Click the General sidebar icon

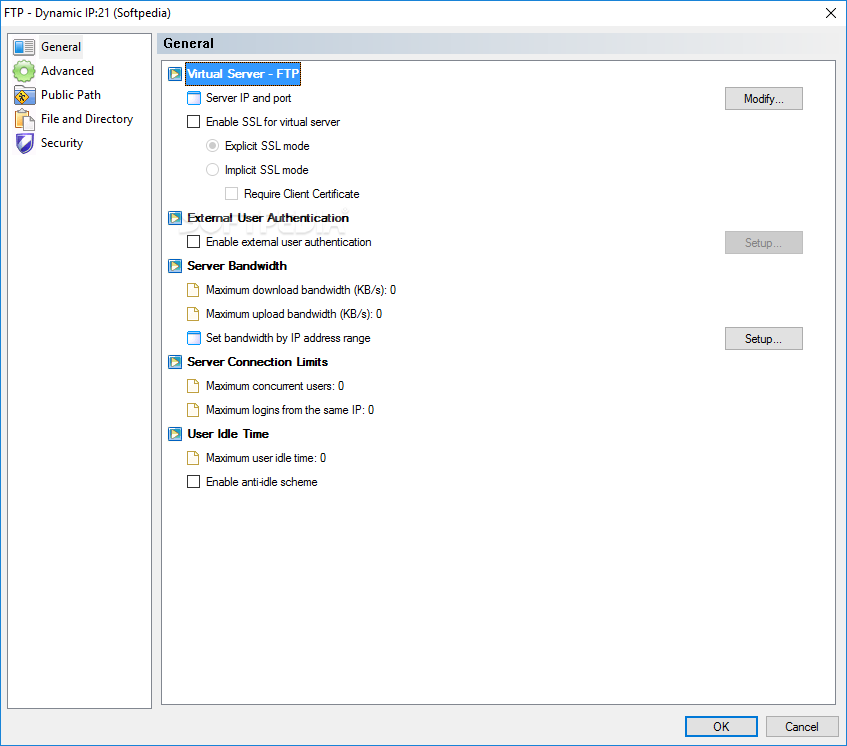click(24, 47)
